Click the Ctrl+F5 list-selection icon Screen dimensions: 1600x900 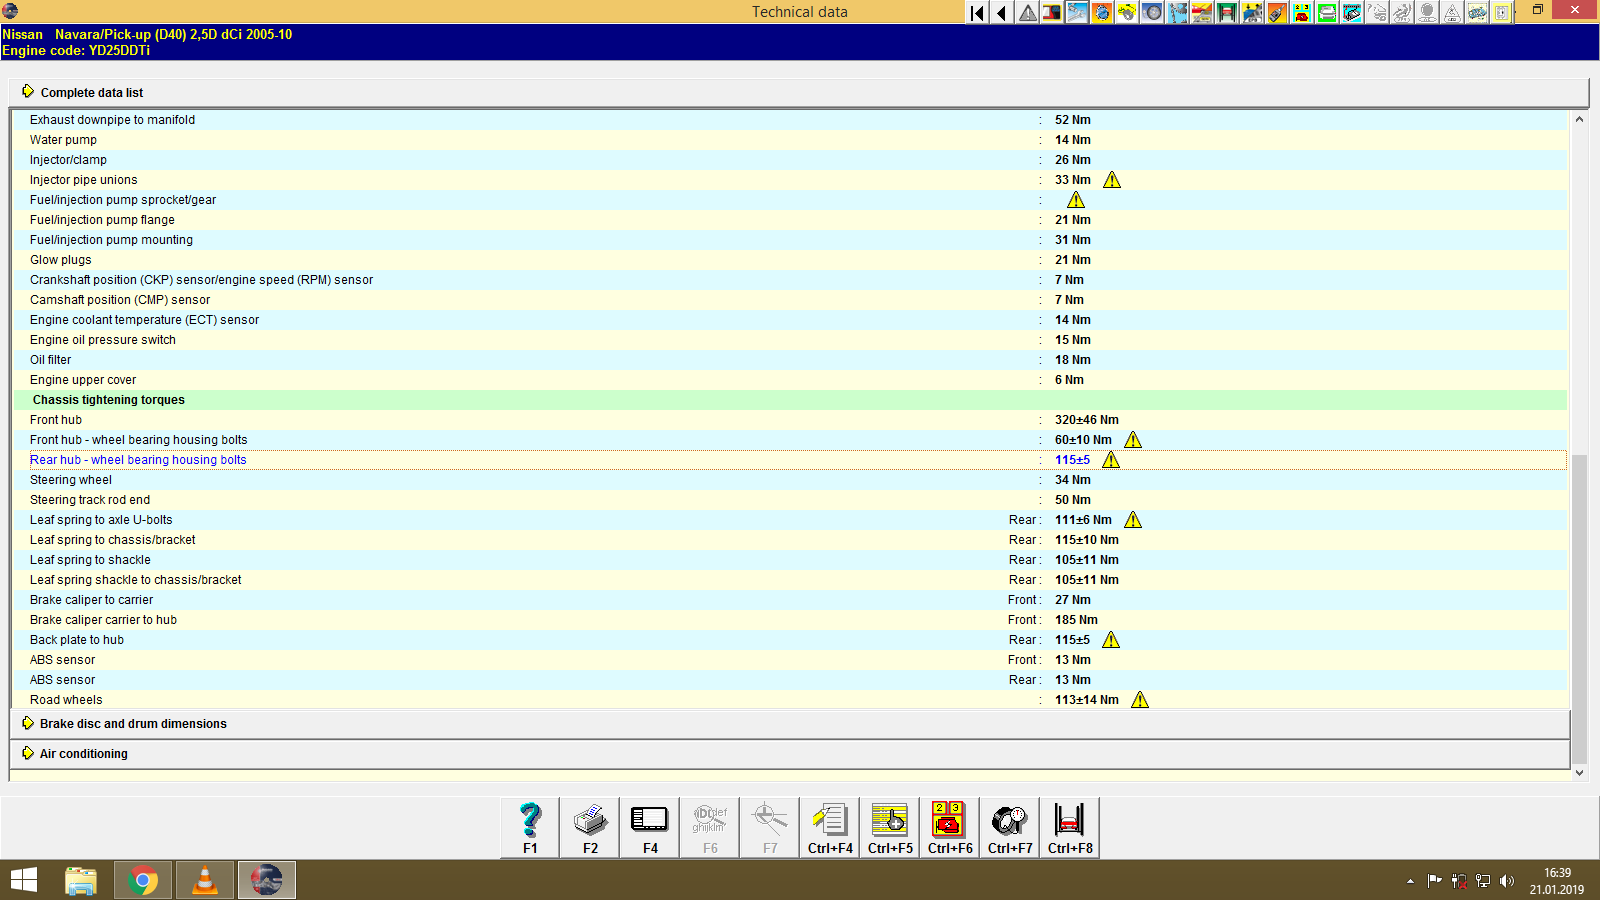(889, 823)
